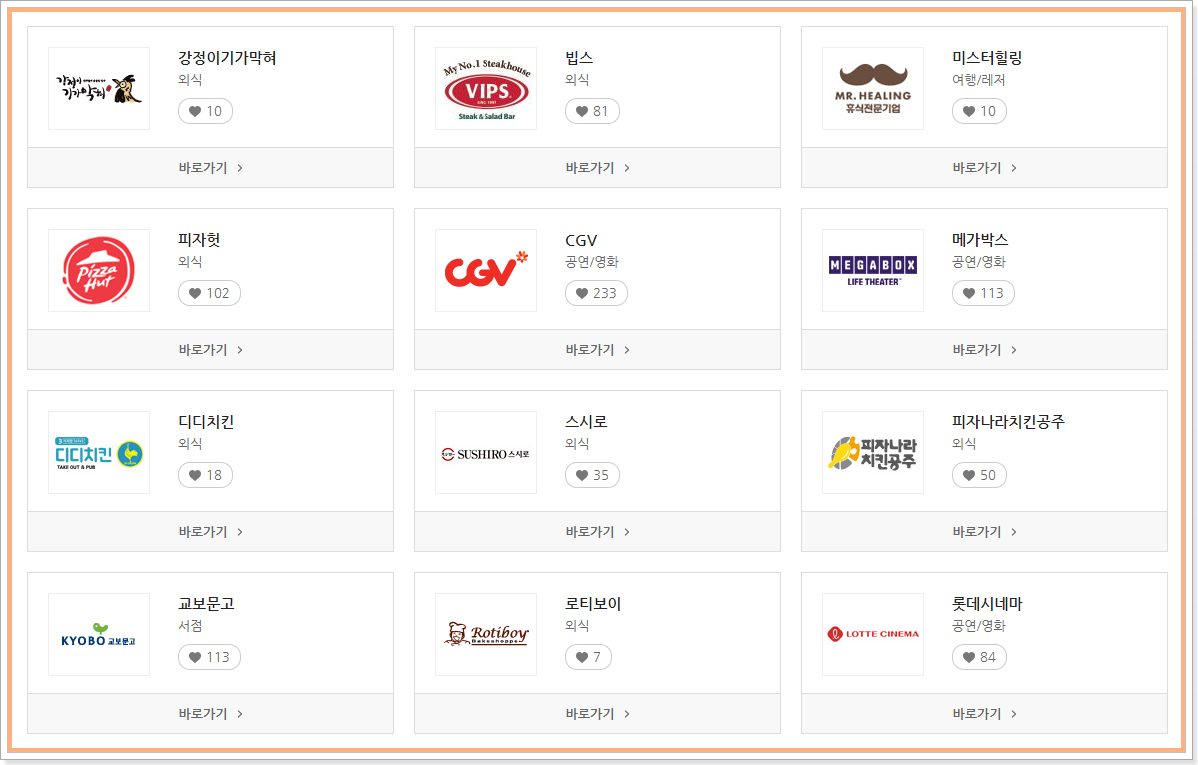This screenshot has width=1198, height=765.
Task: Click the Lotte Cinema logo
Action: [x=873, y=634]
